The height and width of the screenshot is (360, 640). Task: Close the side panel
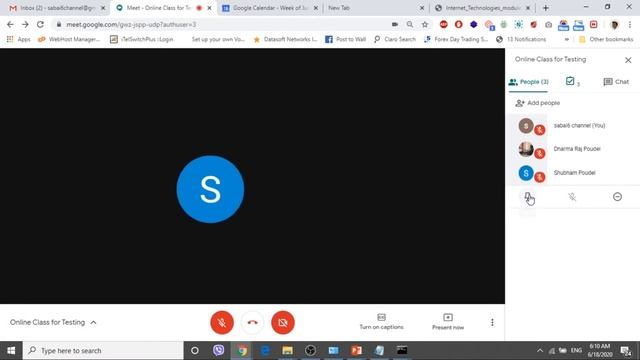point(628,60)
